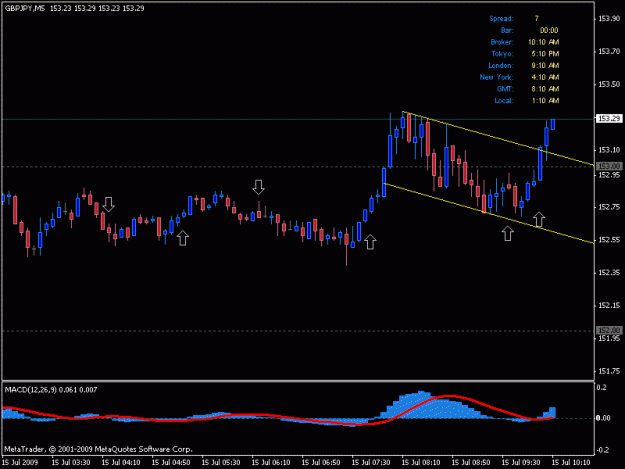Click the London time 9:10 AM
Viewport: 625px width, 469px height.
pos(545,65)
